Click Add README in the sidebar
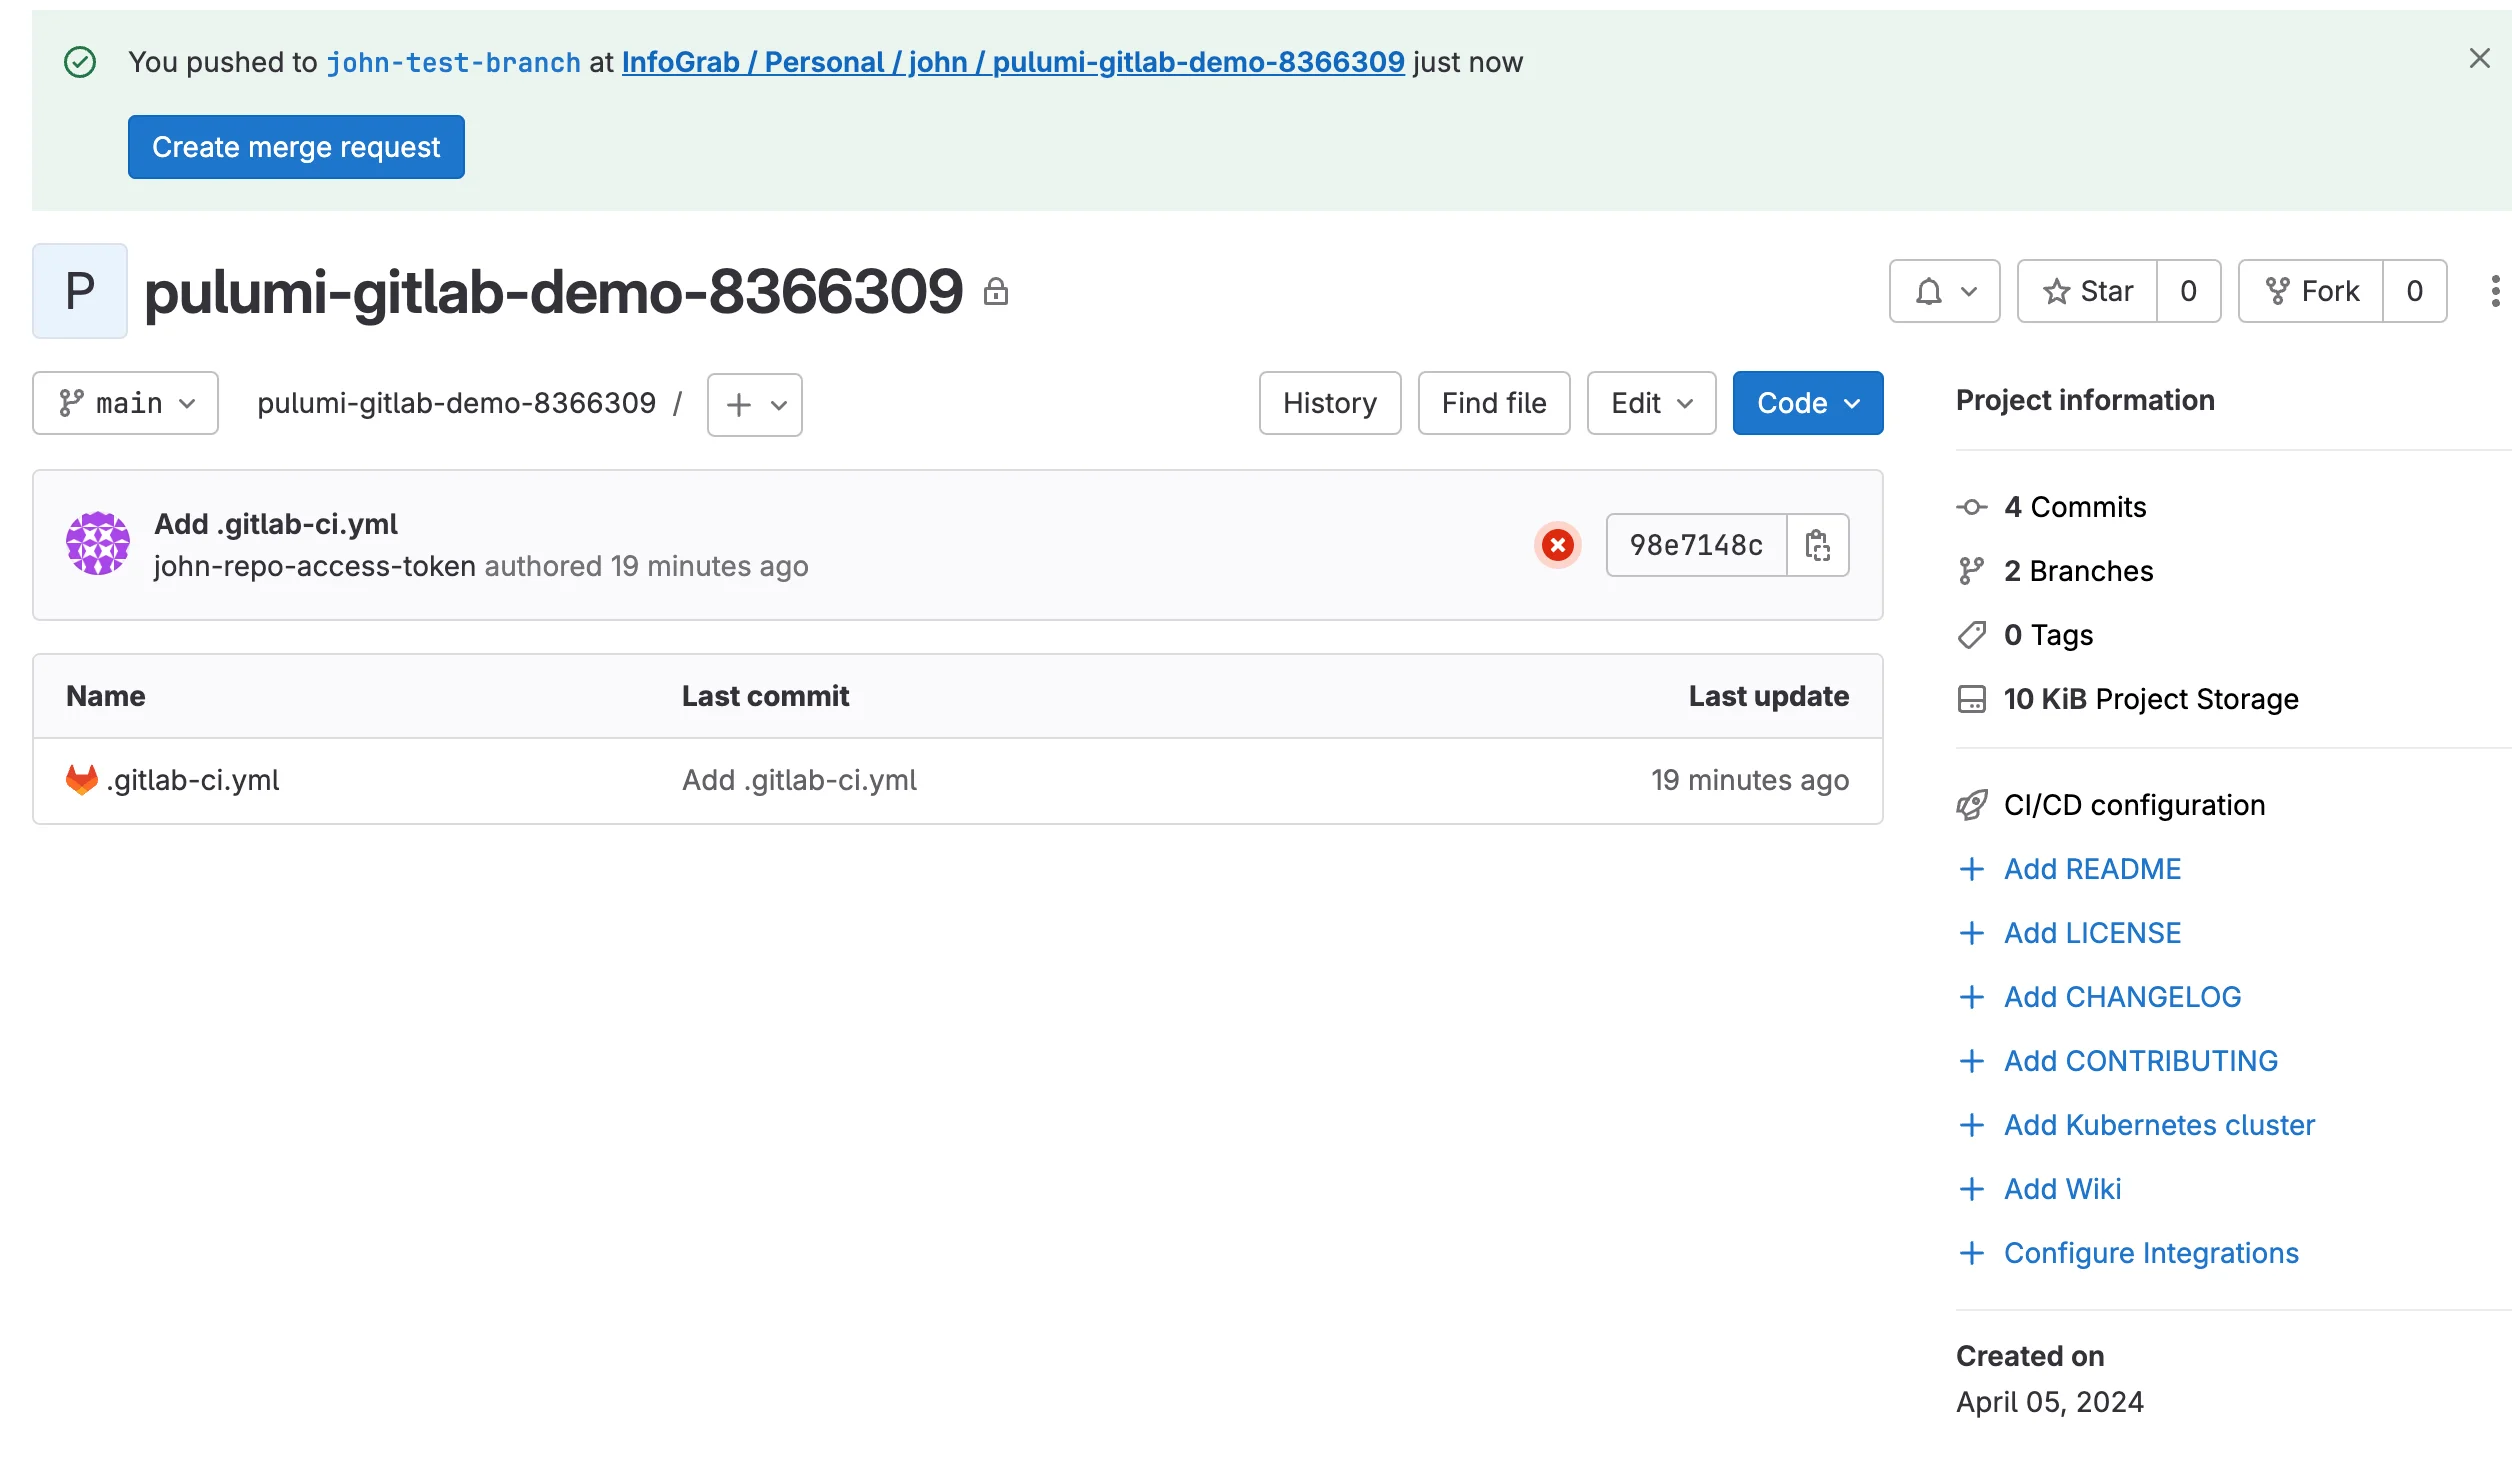2512x1474 pixels. pyautogui.click(x=2091, y=869)
